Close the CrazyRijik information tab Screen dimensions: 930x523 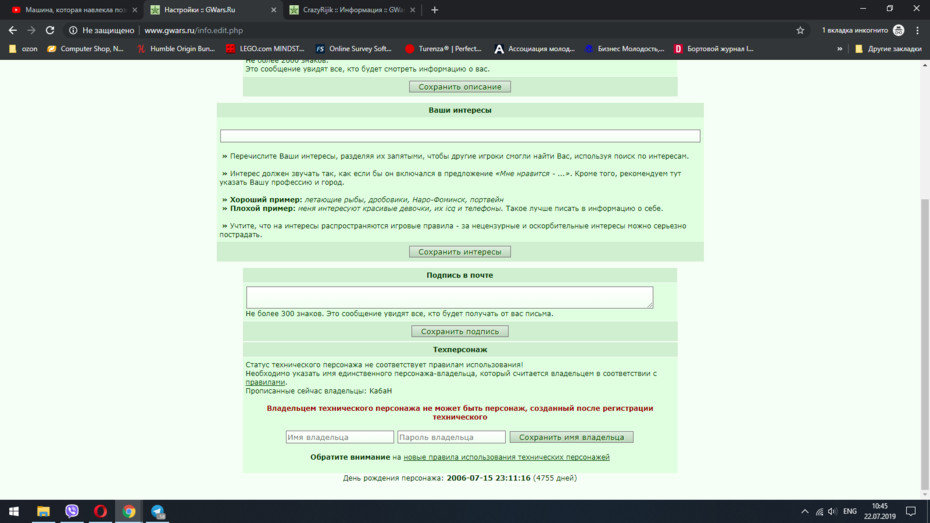click(x=412, y=10)
